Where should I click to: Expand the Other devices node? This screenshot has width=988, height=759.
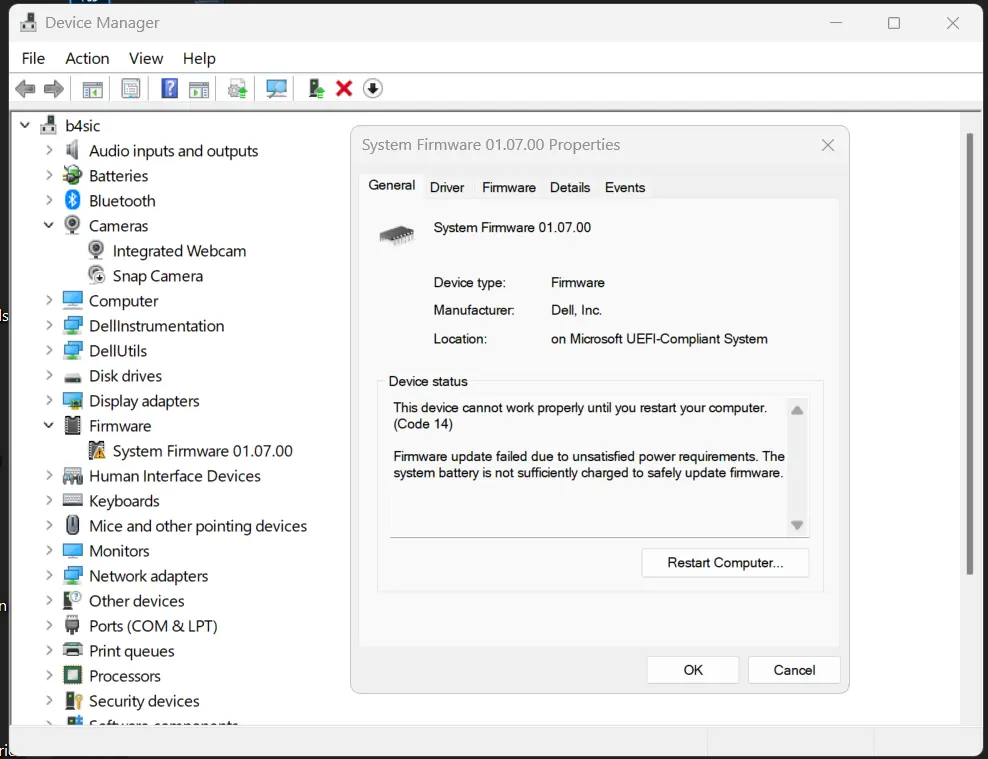[49, 600]
